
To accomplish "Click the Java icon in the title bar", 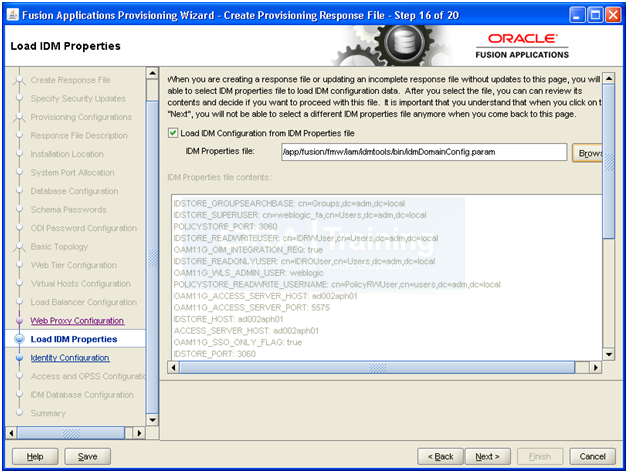I will click(12, 15).
